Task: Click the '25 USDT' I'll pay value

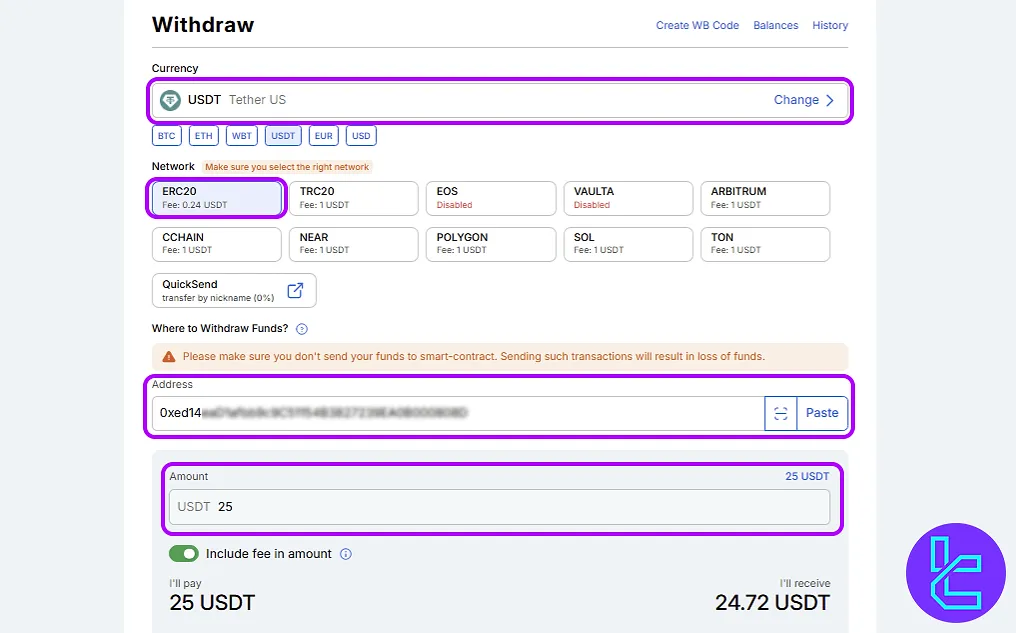Action: point(212,603)
